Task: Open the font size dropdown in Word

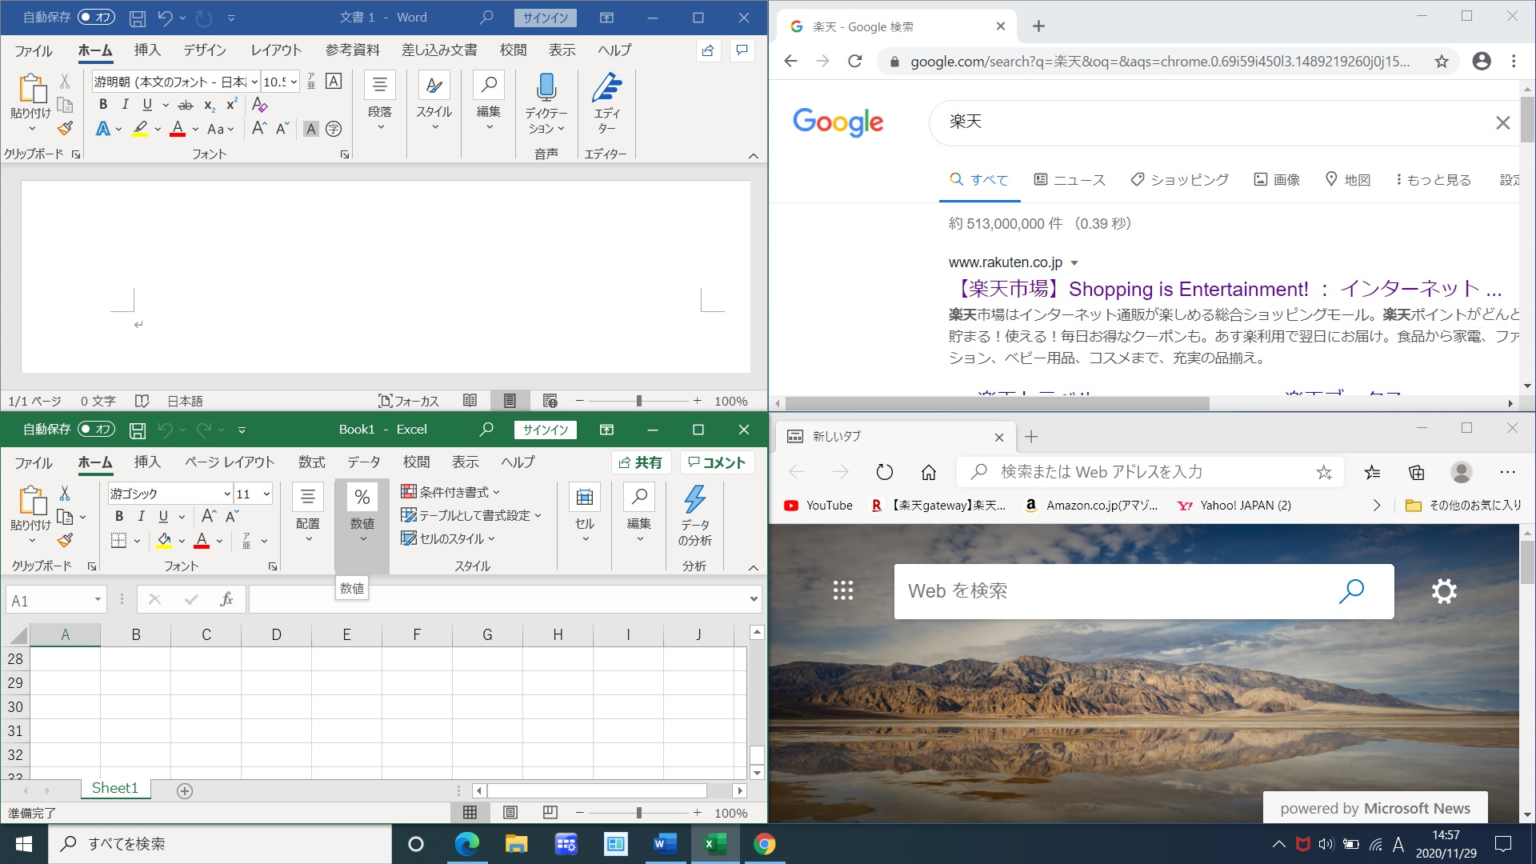Action: click(x=293, y=80)
